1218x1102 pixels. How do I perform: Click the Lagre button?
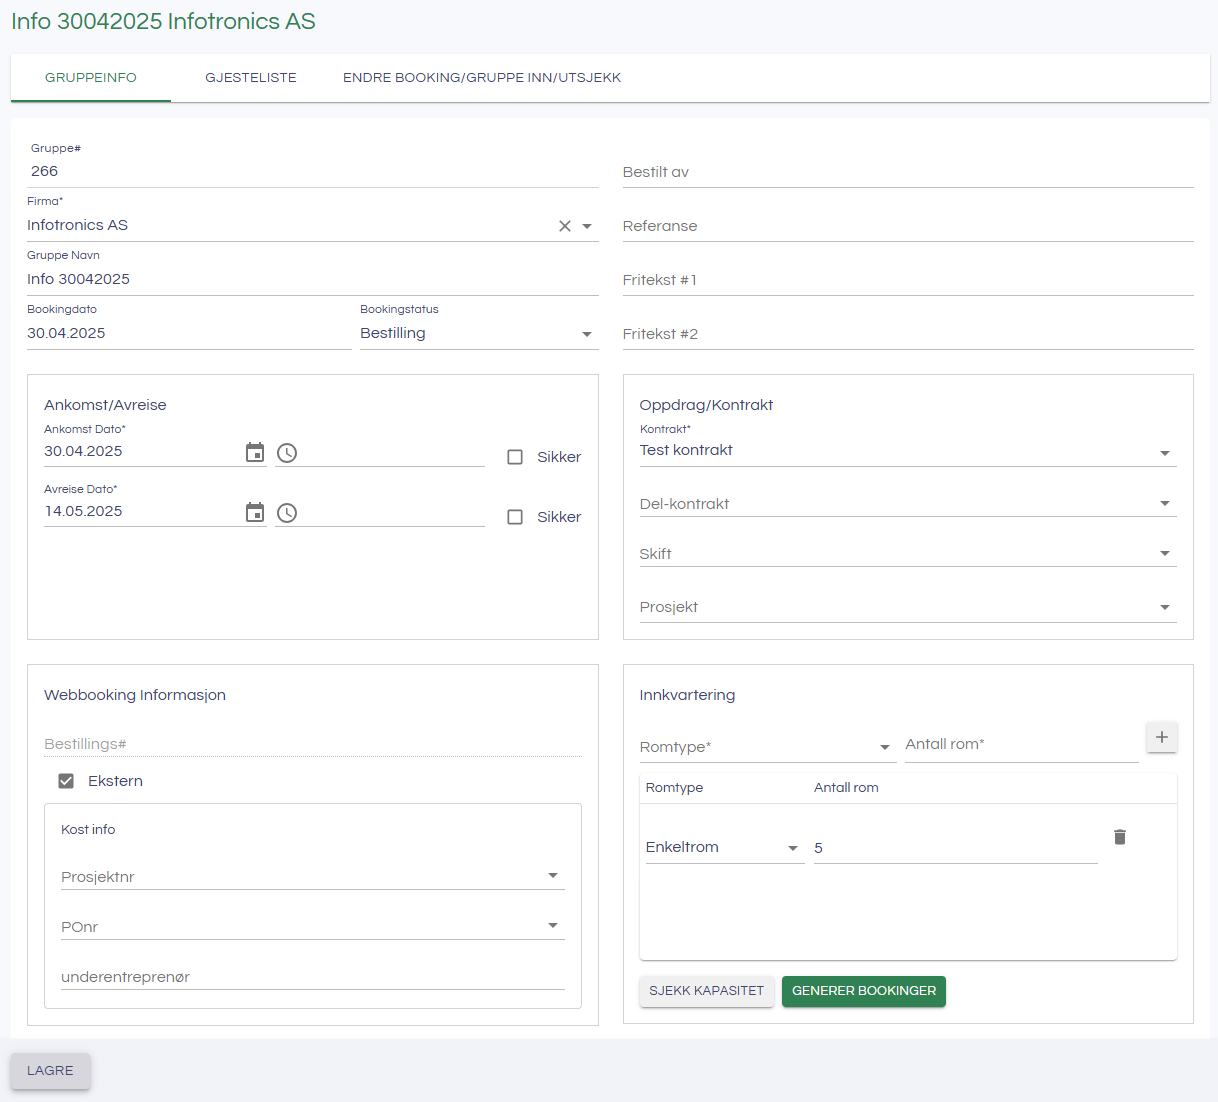tap(50, 1071)
